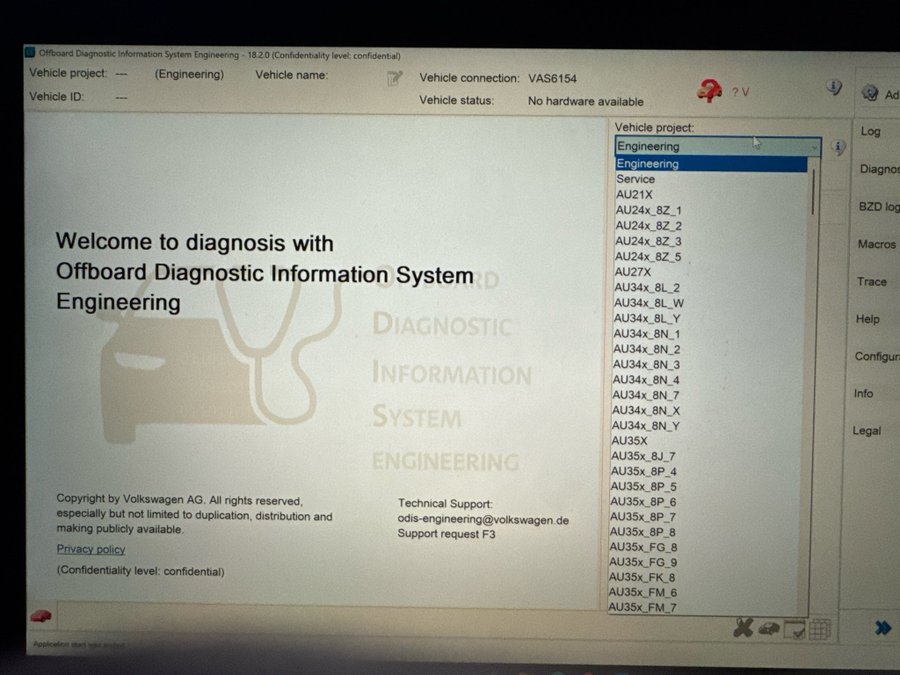Viewport: 900px width, 675px height.
Task: Click the red car question-mark status icon
Action: pos(710,91)
